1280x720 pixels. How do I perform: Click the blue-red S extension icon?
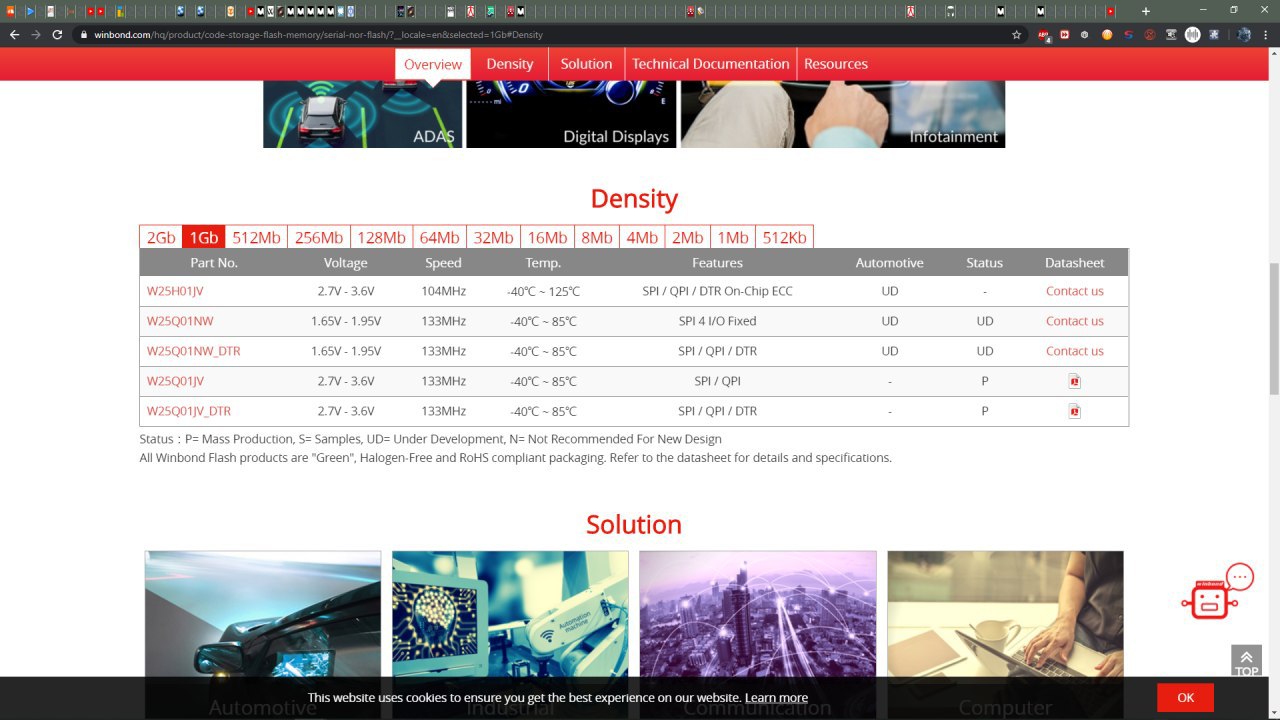pos(1128,34)
